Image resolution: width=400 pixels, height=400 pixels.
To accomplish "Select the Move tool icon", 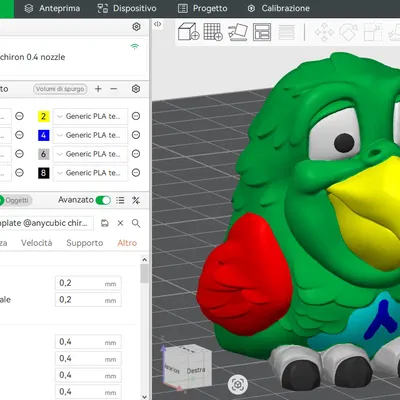I will coord(324,32).
